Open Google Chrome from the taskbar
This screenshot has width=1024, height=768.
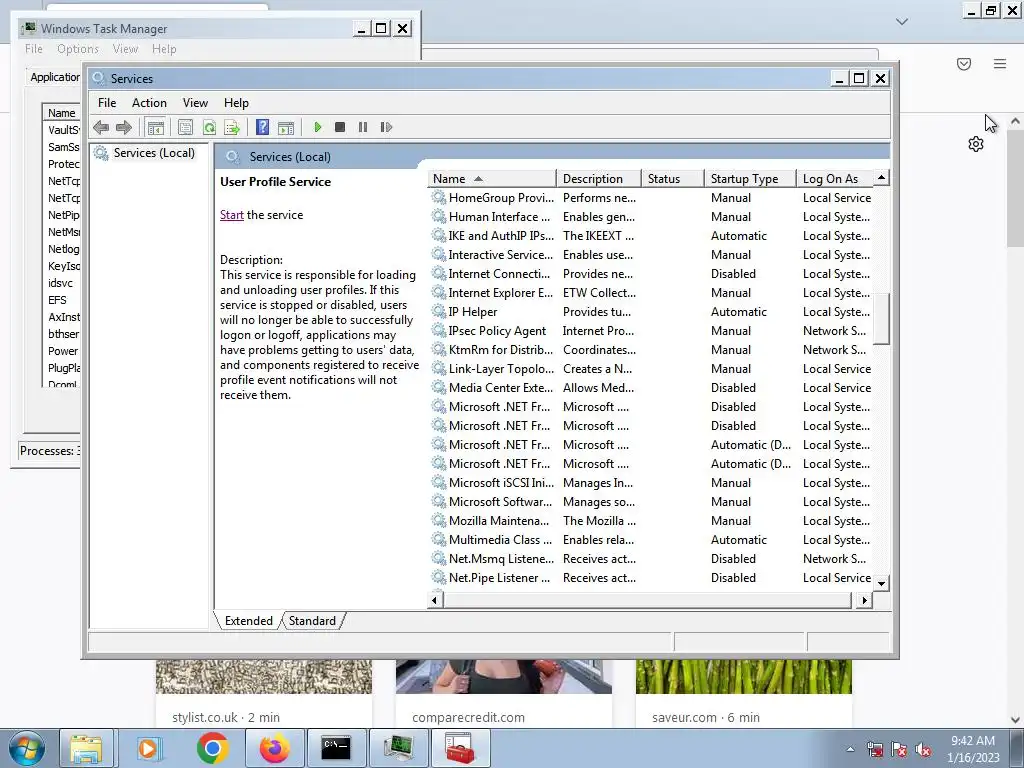tap(212, 748)
